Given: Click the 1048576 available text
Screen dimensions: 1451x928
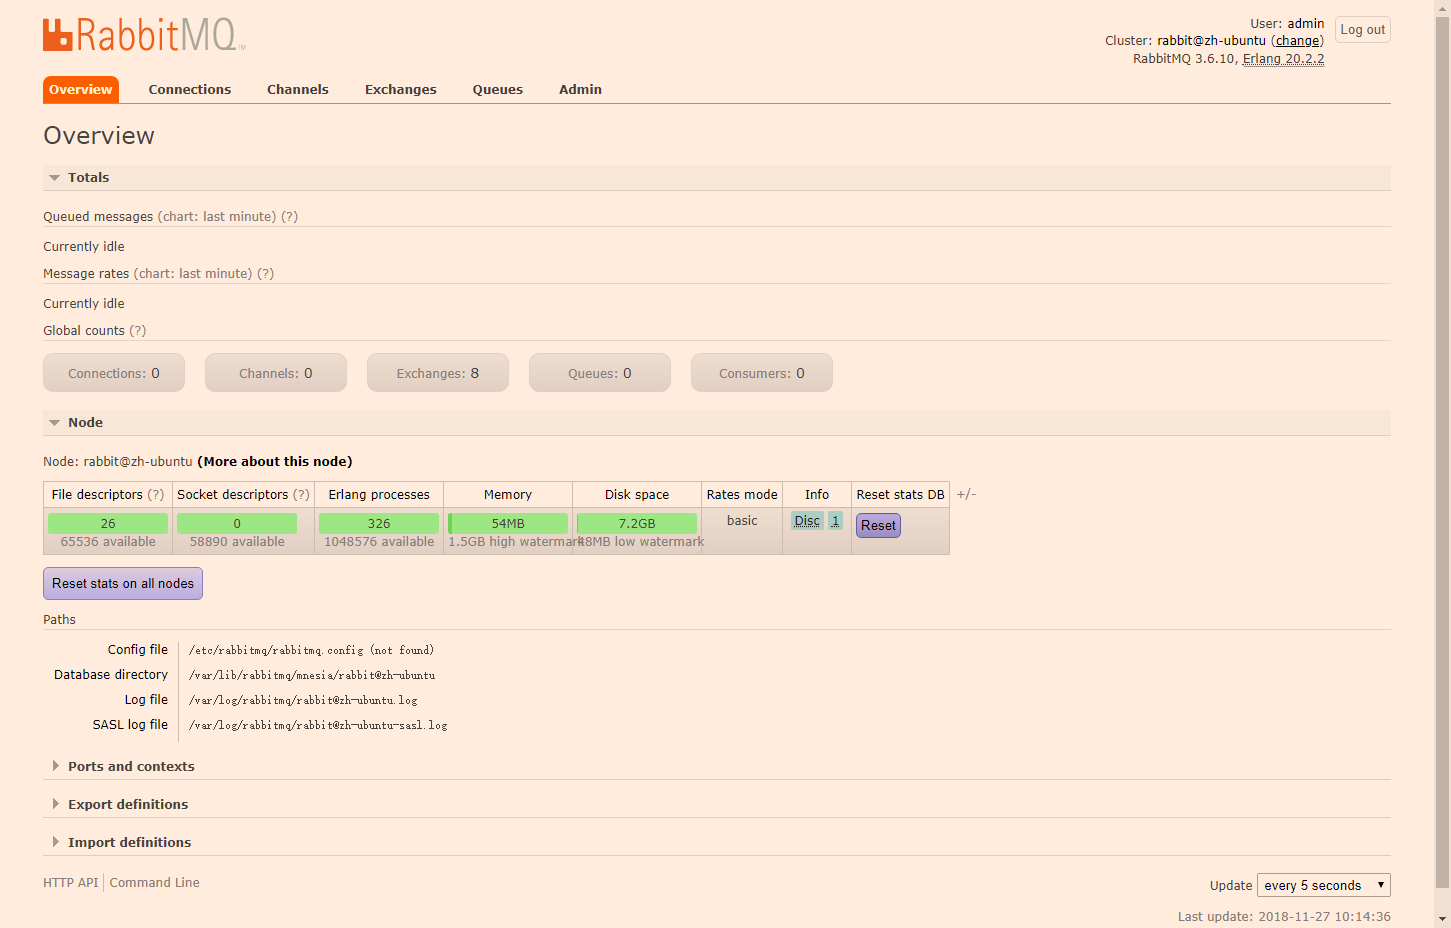Looking at the screenshot, I should (379, 542).
